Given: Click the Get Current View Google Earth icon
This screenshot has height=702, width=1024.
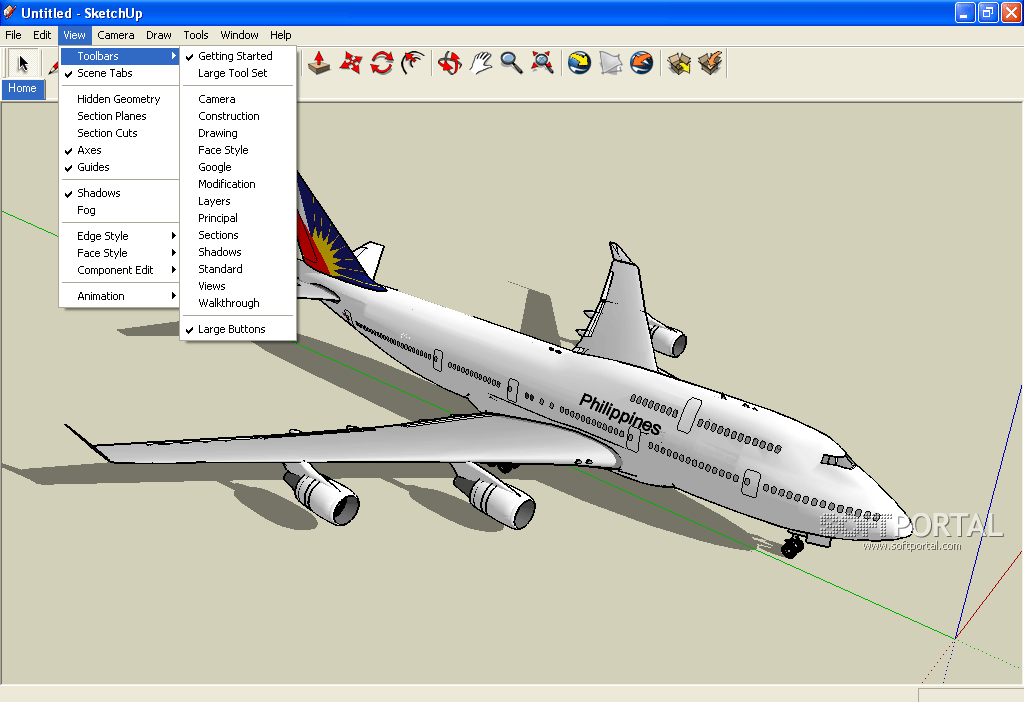Looking at the screenshot, I should 579,63.
